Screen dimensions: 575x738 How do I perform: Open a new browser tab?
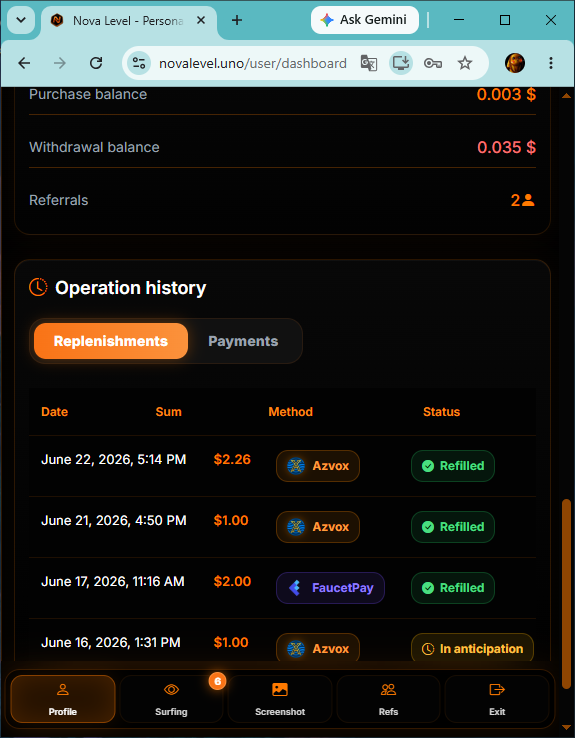(237, 20)
